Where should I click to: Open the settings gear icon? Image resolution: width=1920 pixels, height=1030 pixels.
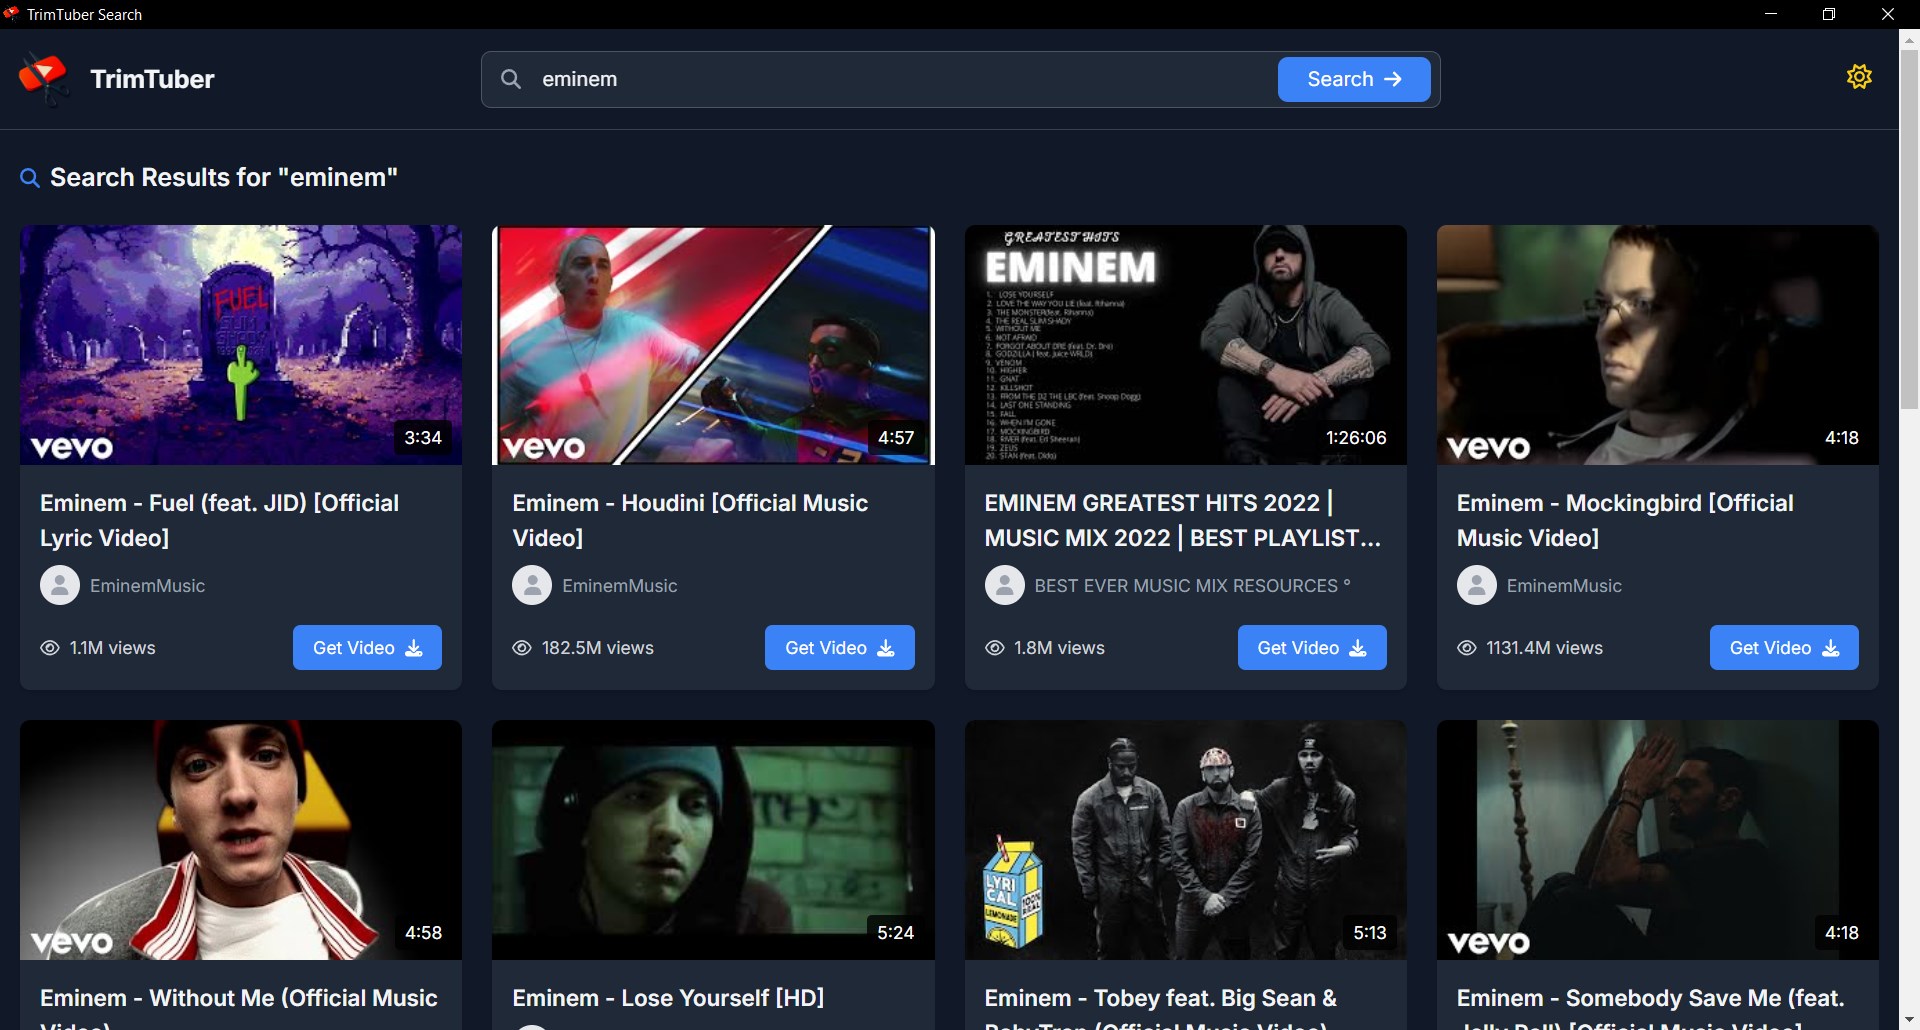coord(1859,77)
